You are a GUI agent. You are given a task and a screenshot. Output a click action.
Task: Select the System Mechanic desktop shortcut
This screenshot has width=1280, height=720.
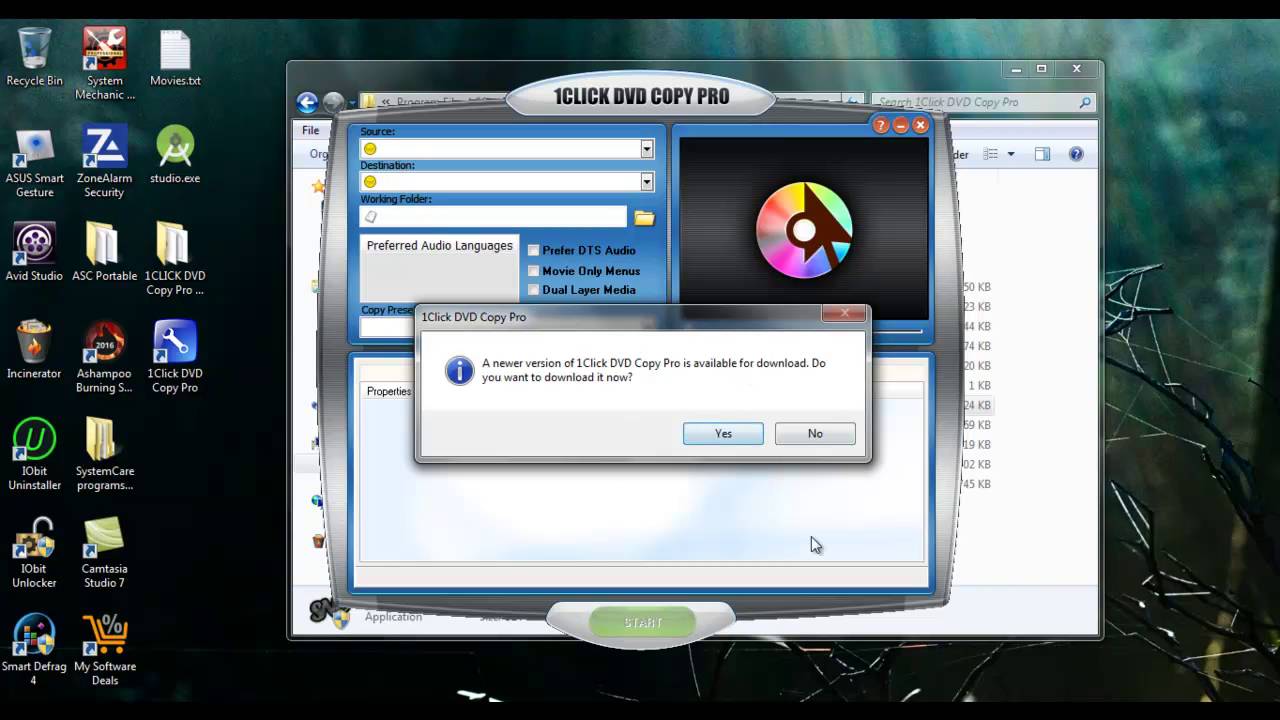click(105, 65)
